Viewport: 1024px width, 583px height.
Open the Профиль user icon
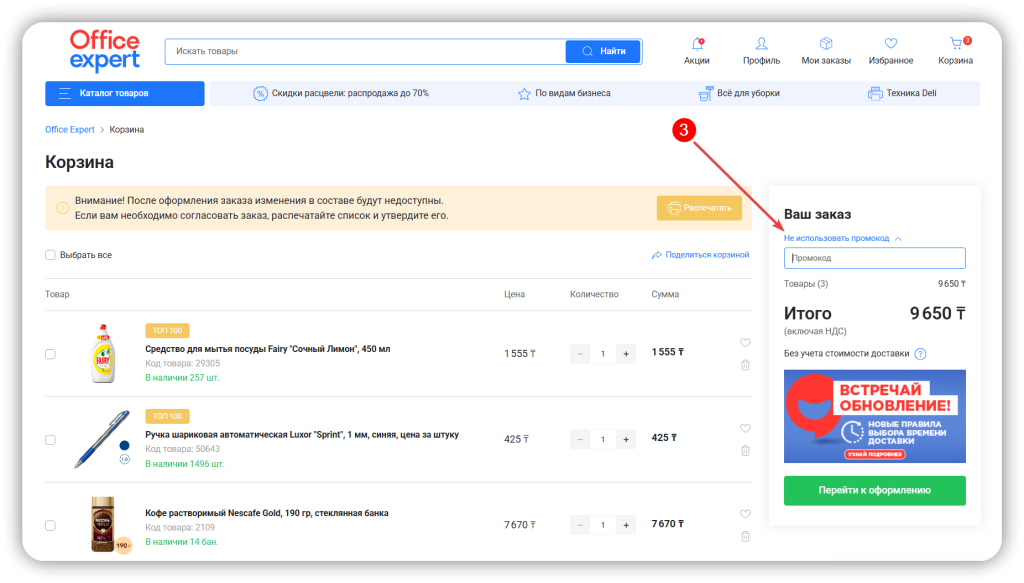coord(761,44)
